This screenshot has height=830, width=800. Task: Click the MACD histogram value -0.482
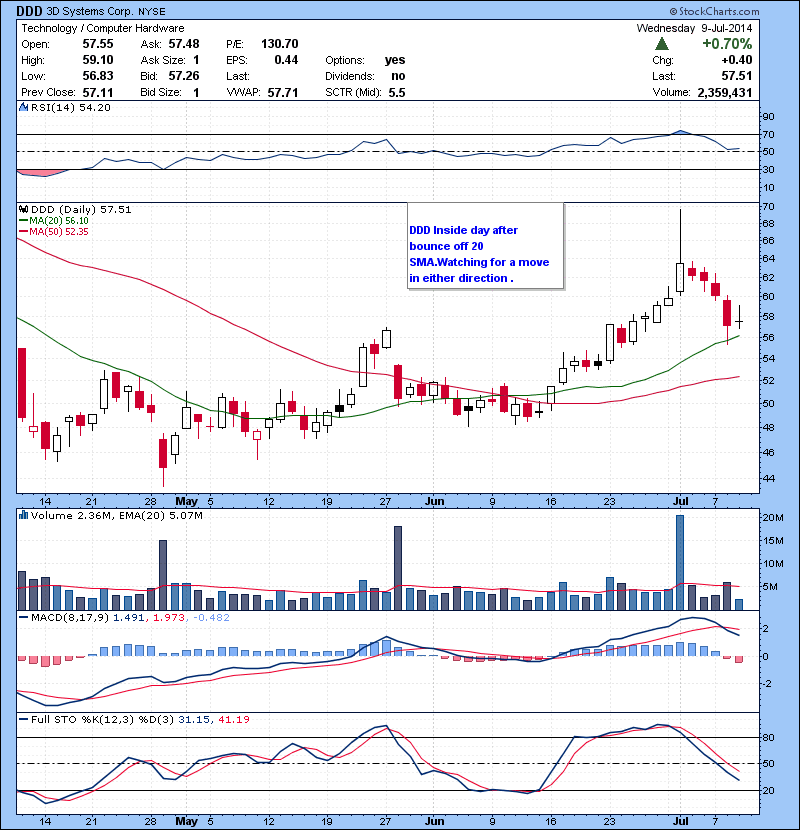tap(211, 617)
